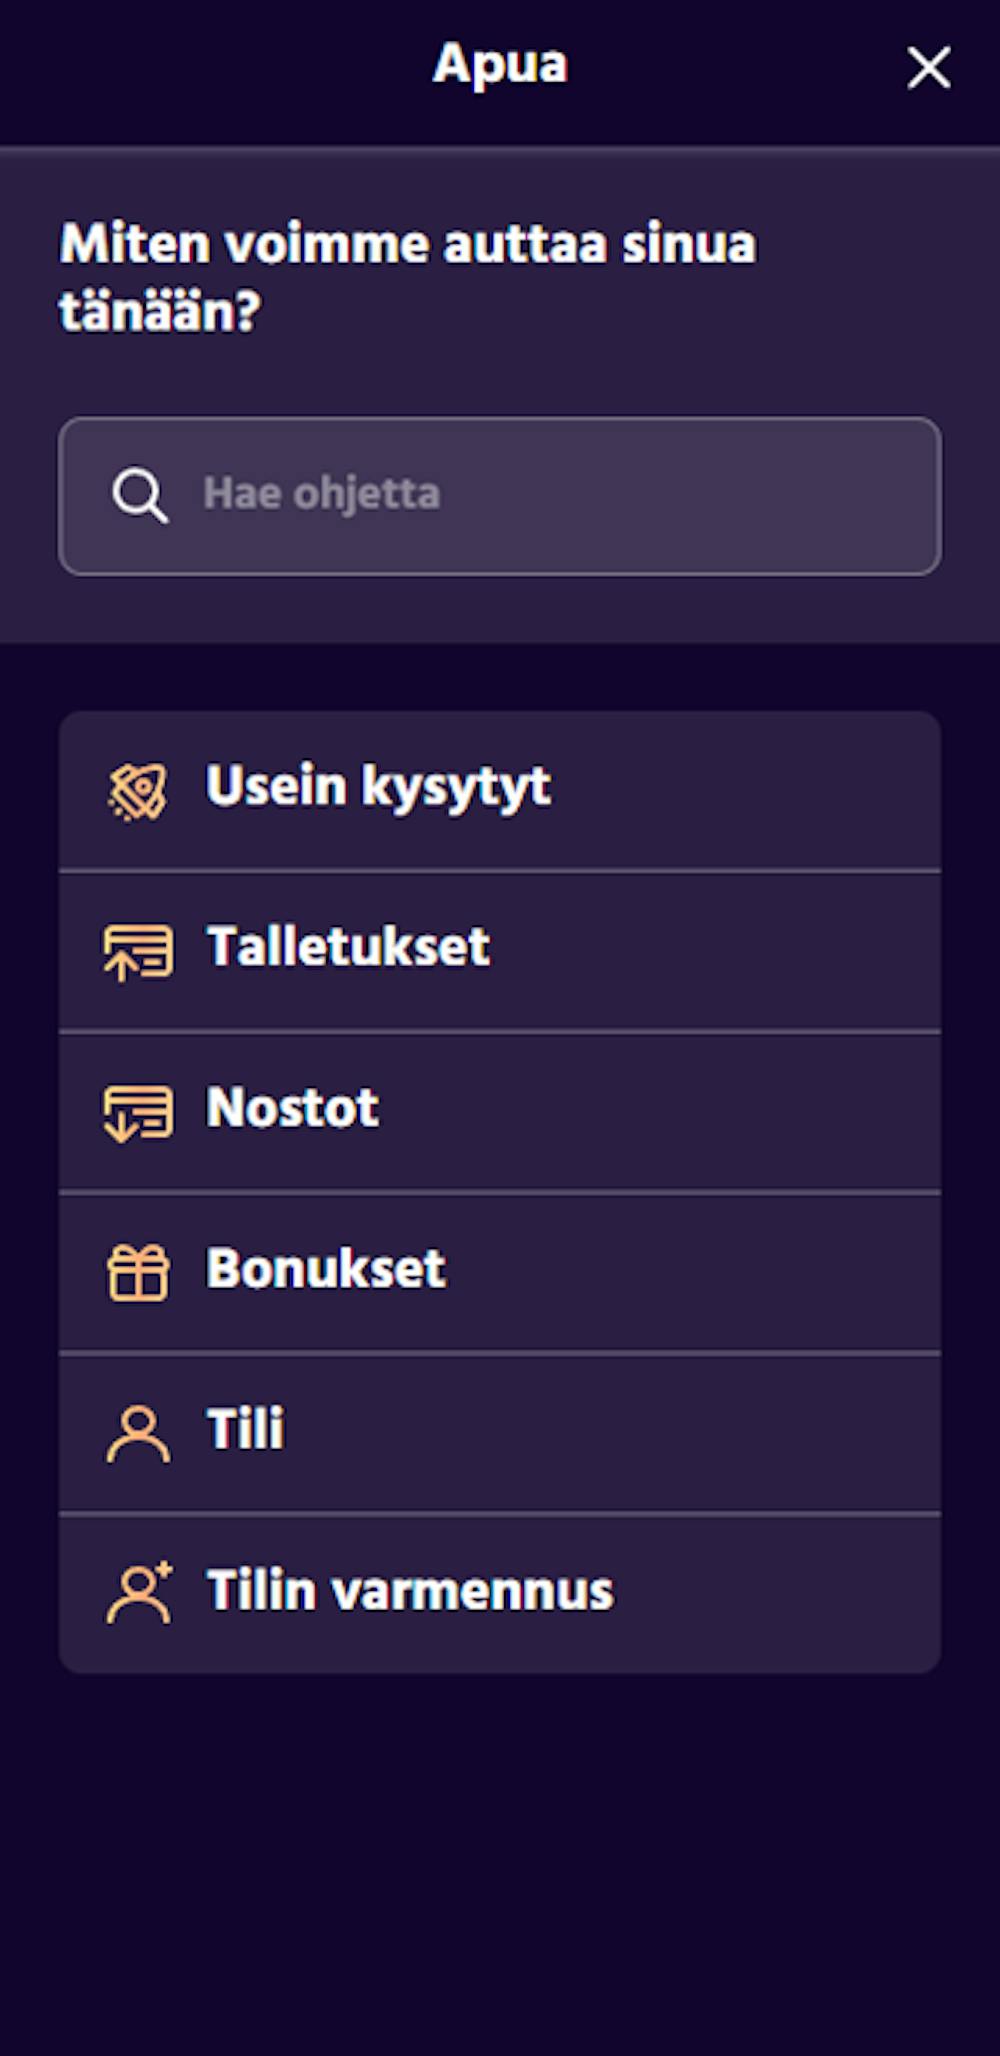
Task: Click the Apua panel title
Action: click(500, 65)
